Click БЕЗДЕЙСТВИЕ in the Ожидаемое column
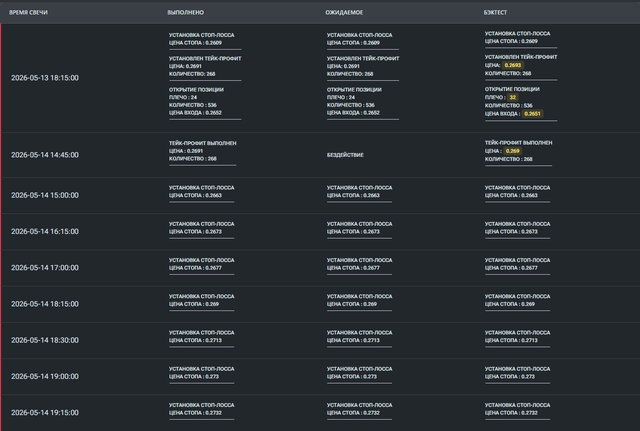Image resolution: width=640 pixels, height=431 pixels. [345, 155]
